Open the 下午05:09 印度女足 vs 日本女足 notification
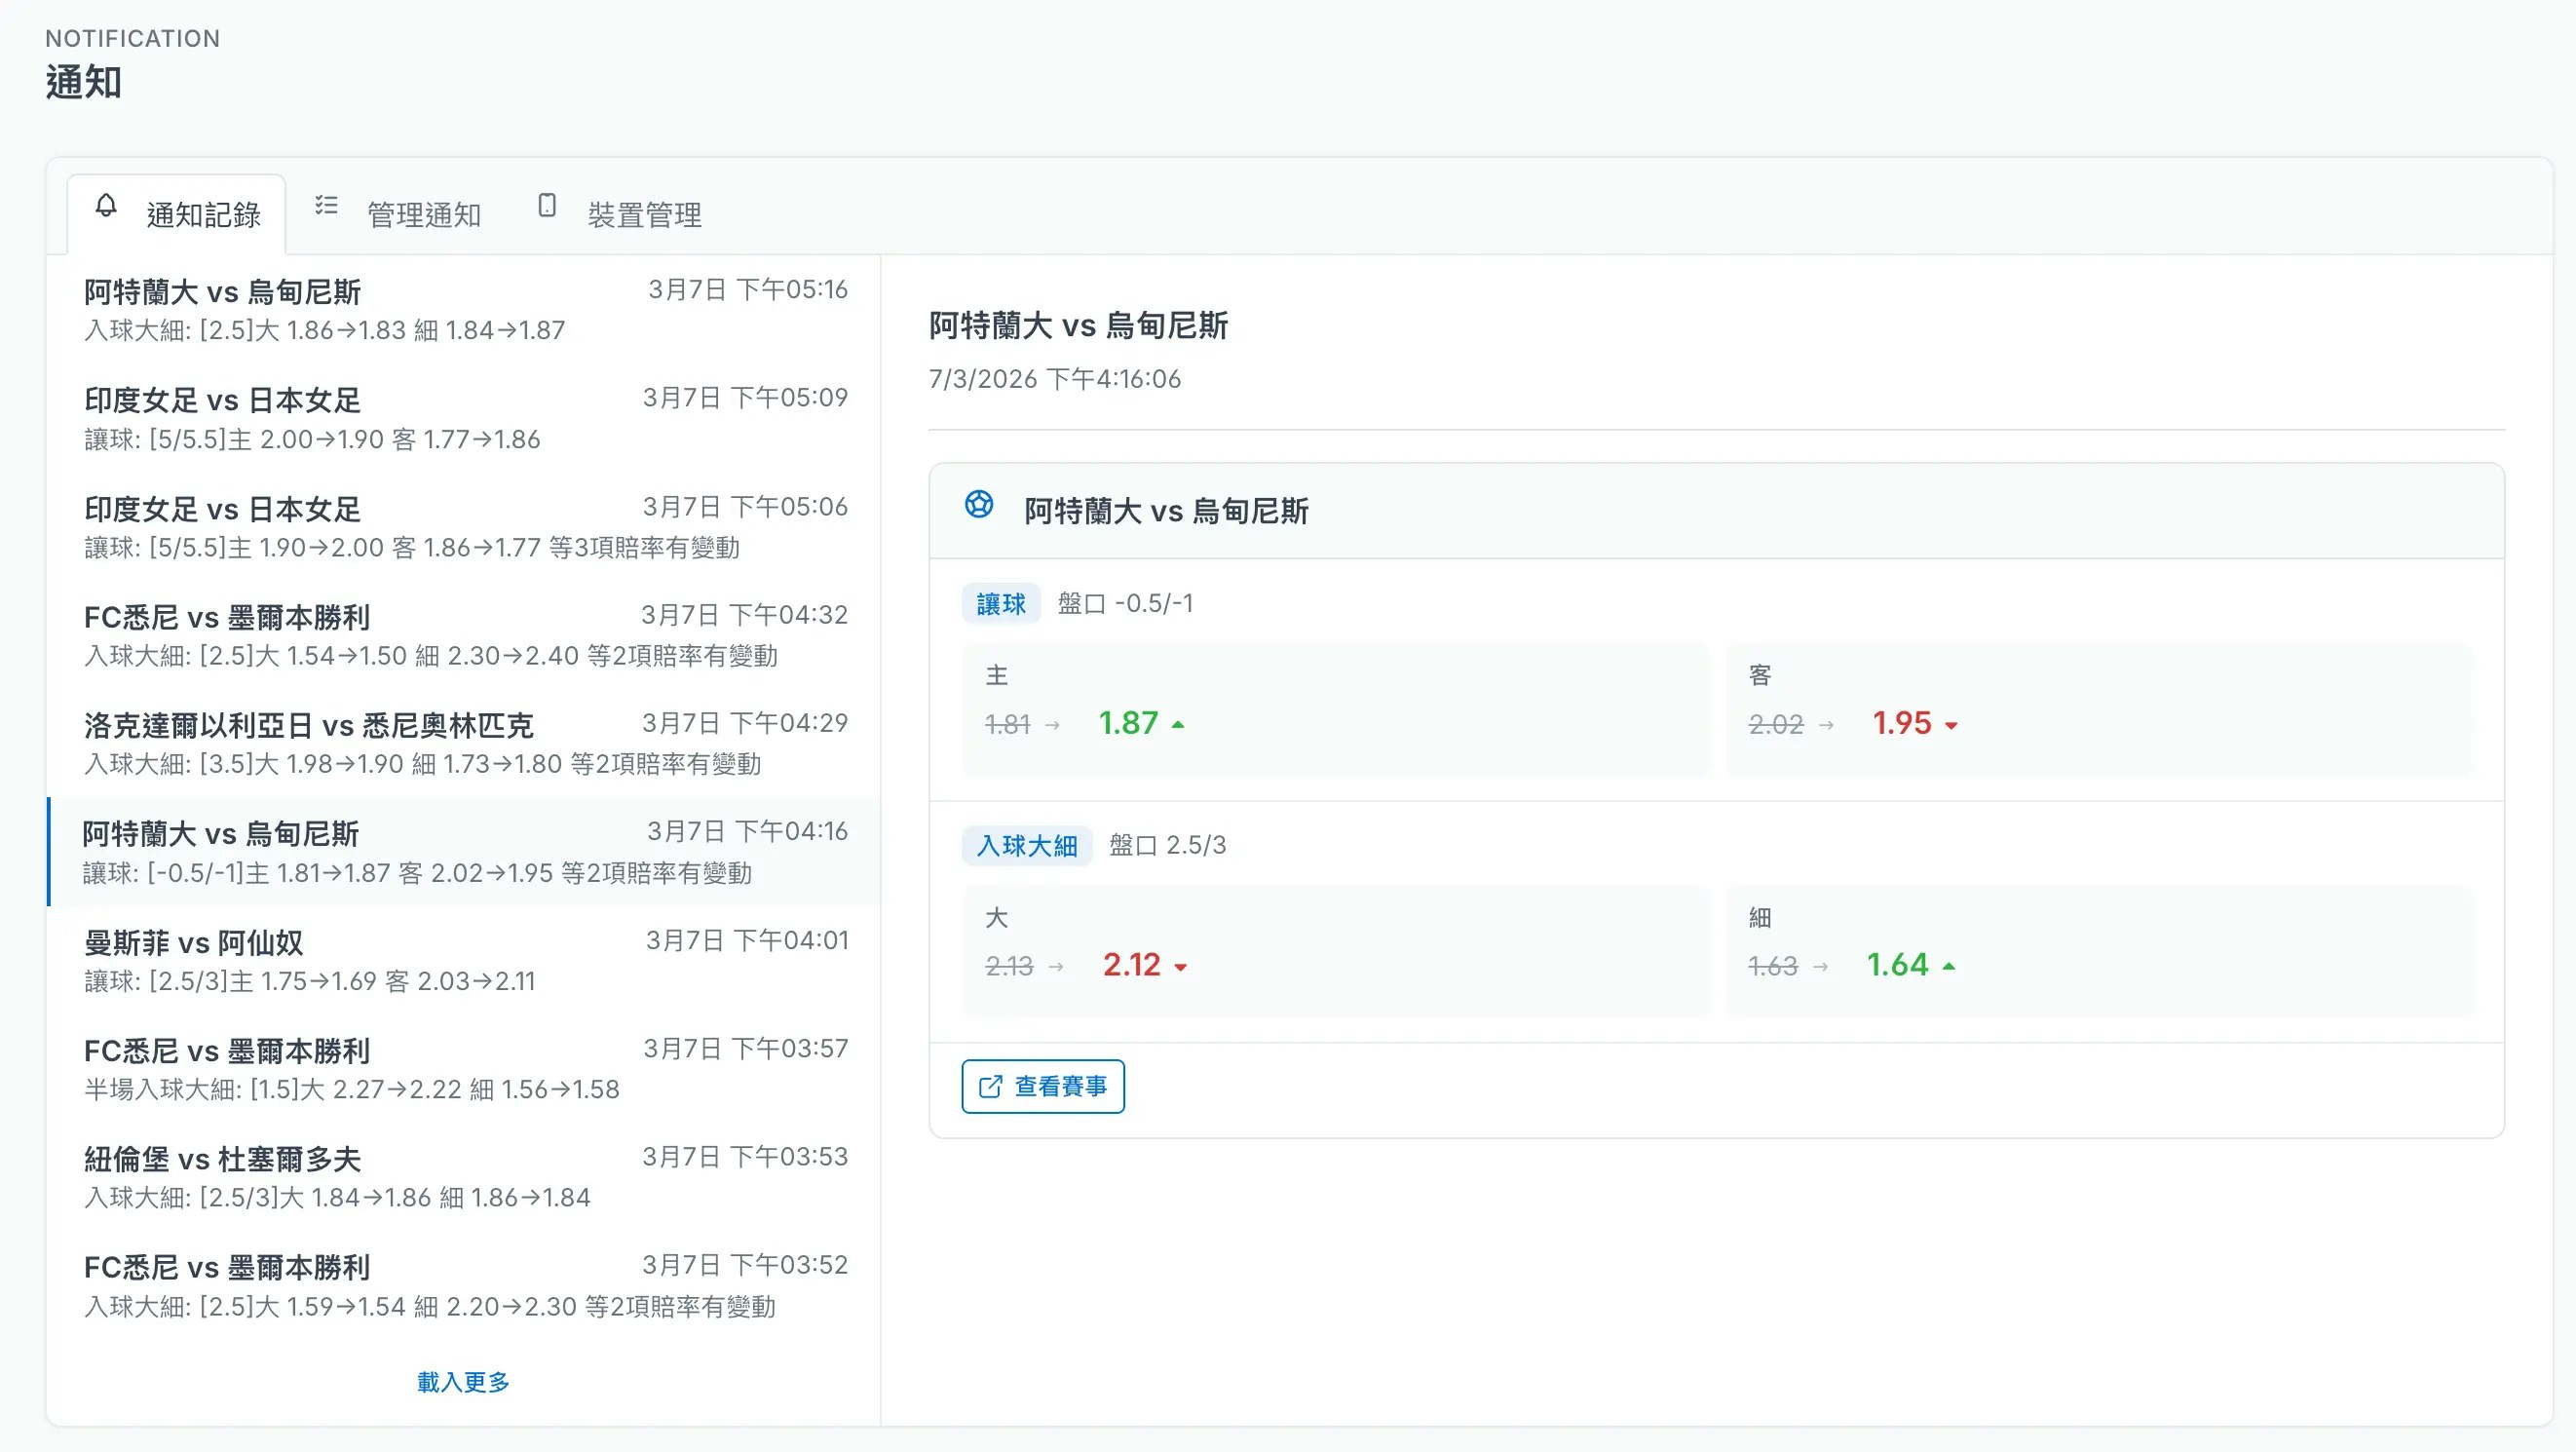 coord(465,418)
